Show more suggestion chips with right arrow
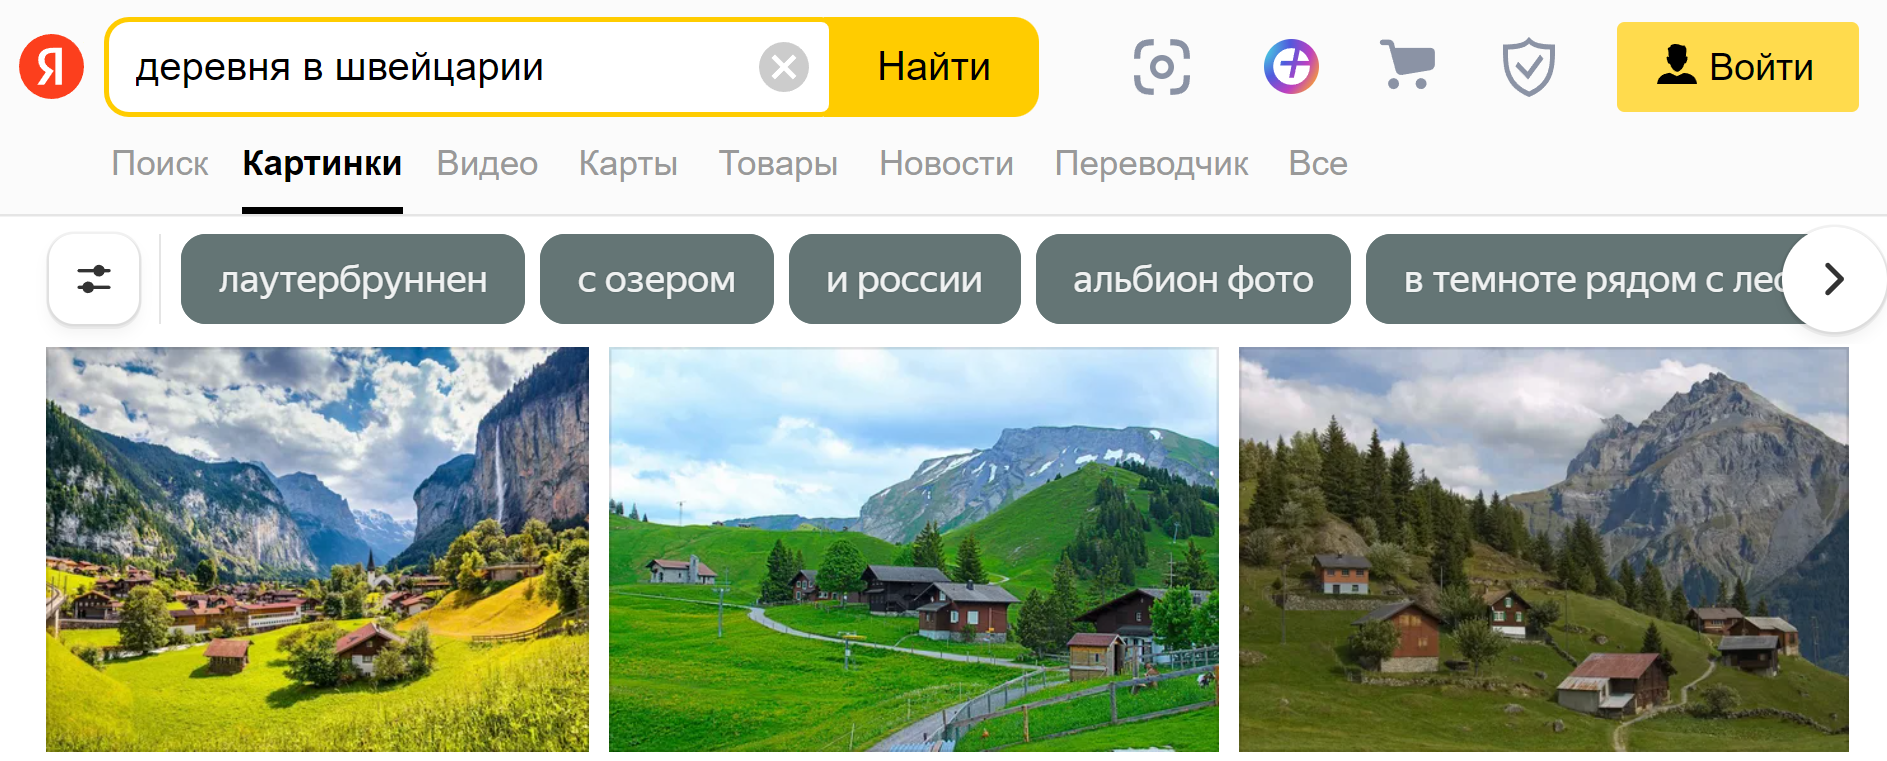 [x=1833, y=279]
